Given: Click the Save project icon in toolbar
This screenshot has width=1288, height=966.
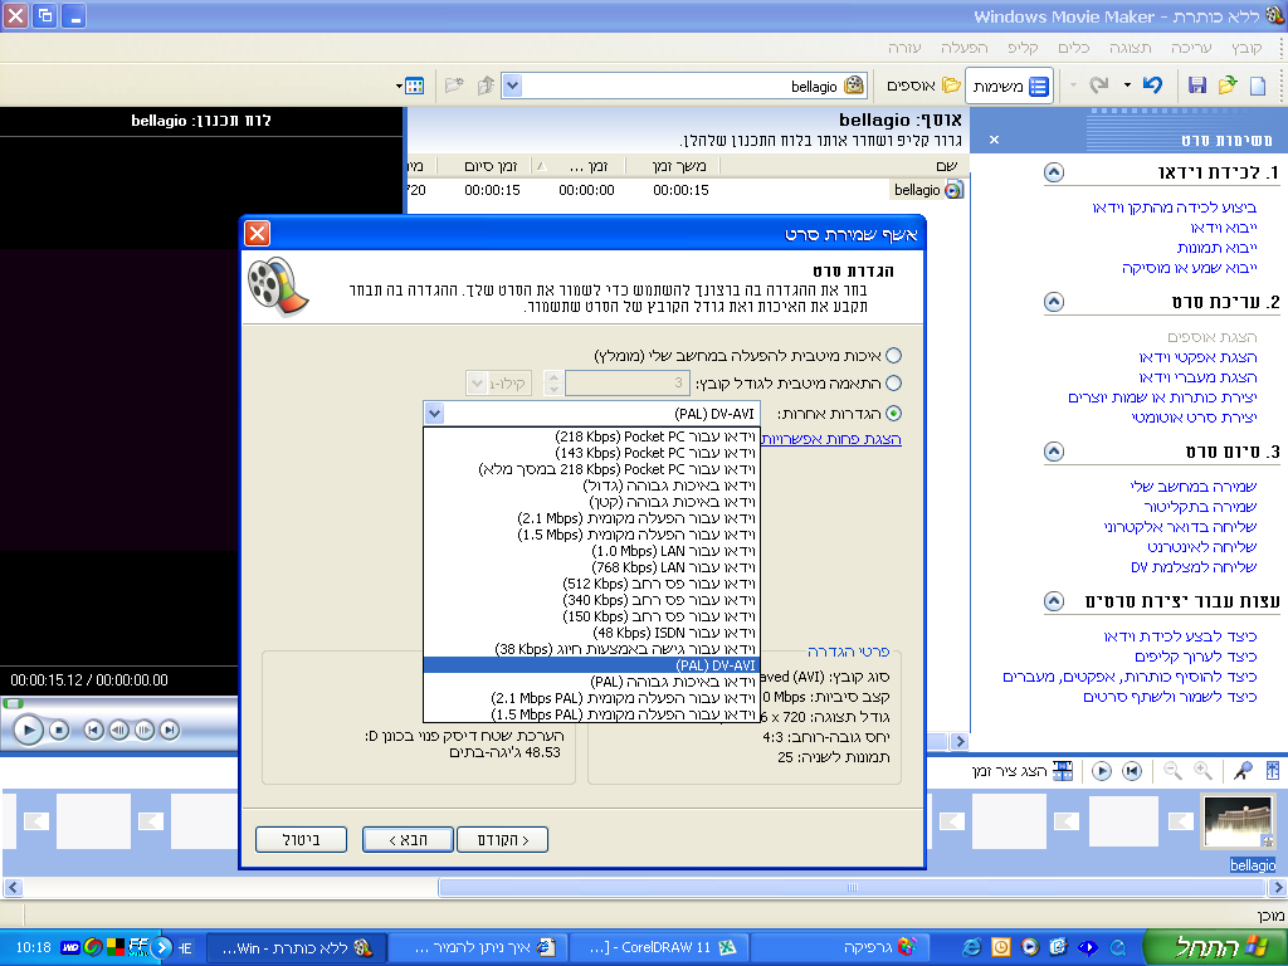Looking at the screenshot, I should [x=1197, y=85].
